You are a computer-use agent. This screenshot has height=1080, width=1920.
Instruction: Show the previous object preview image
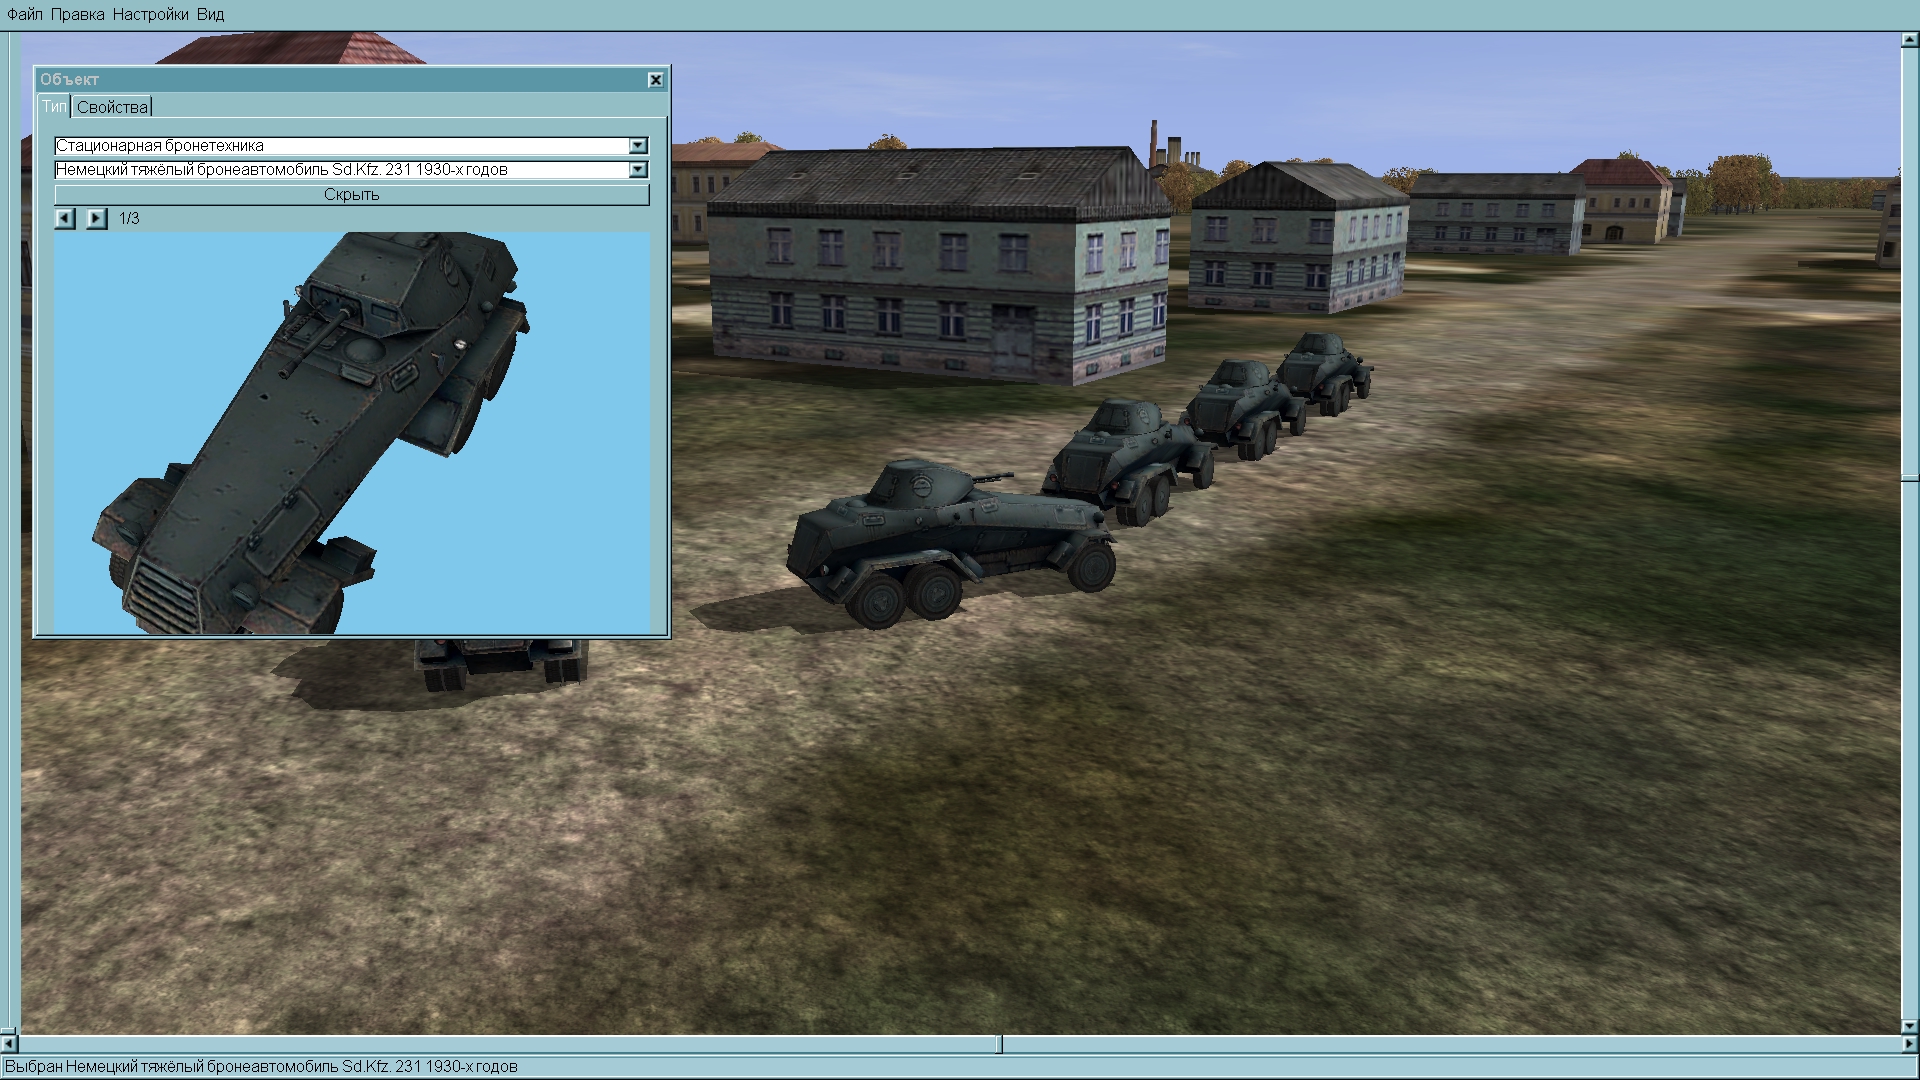pos(65,218)
